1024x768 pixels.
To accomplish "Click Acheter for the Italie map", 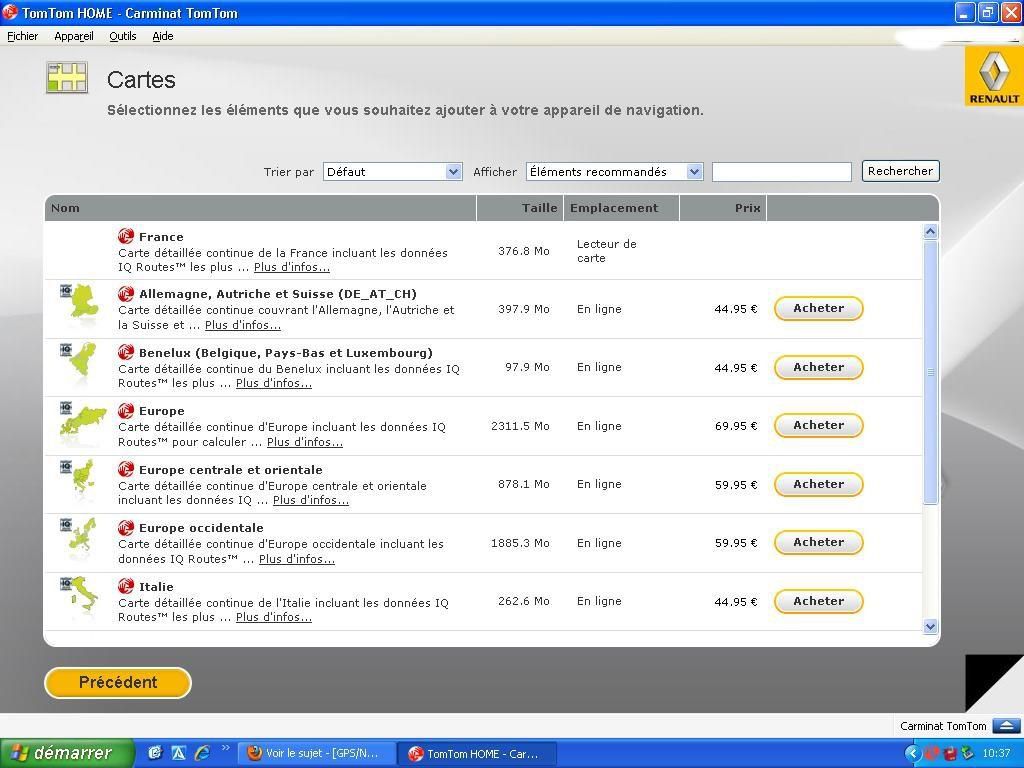I will coord(818,601).
